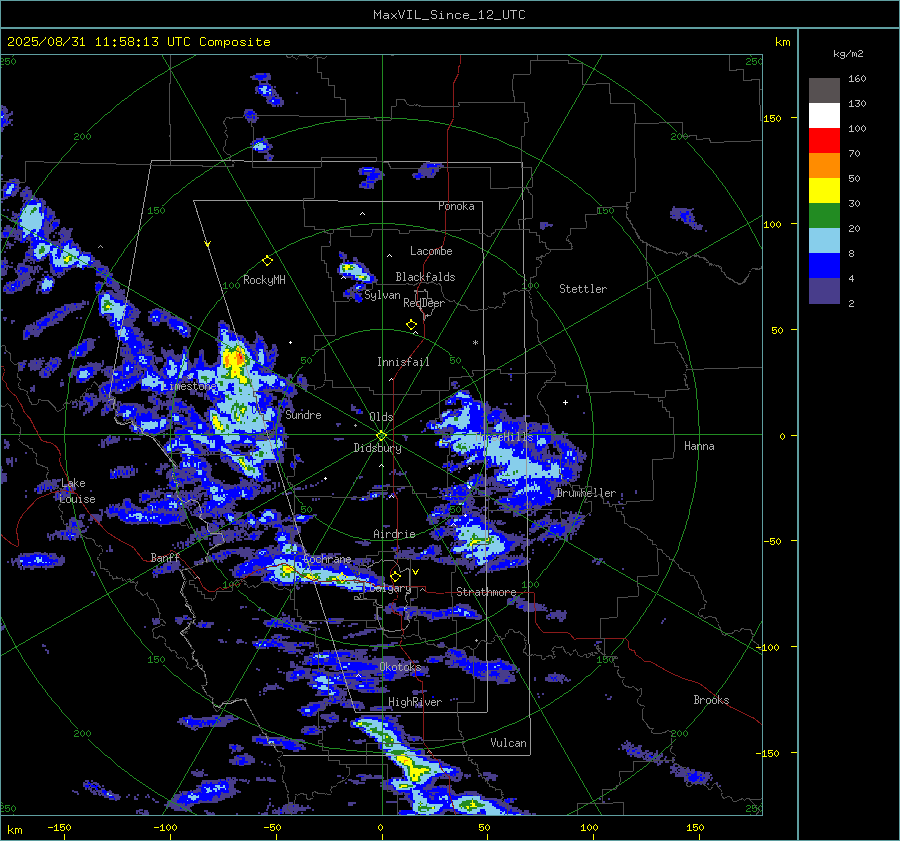Click the kg/m2 unit label above the legend

[x=848, y=54]
